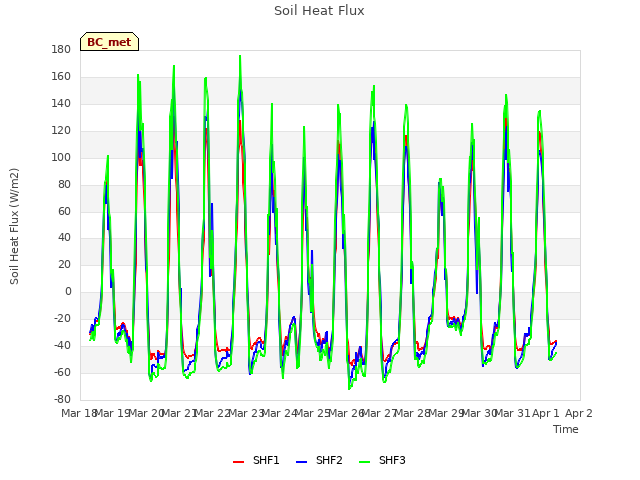Click the 100 y-axis tick label
Screen dimensions: 640x480
pyautogui.click(x=61, y=158)
